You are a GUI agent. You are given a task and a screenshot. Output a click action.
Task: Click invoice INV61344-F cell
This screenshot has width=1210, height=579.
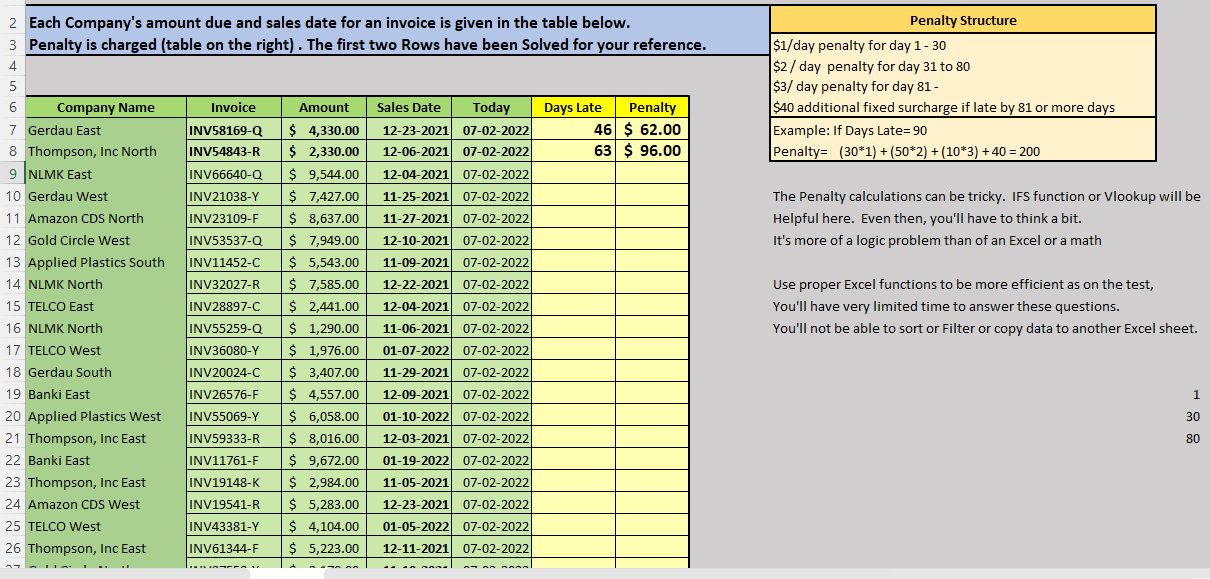[x=233, y=548]
